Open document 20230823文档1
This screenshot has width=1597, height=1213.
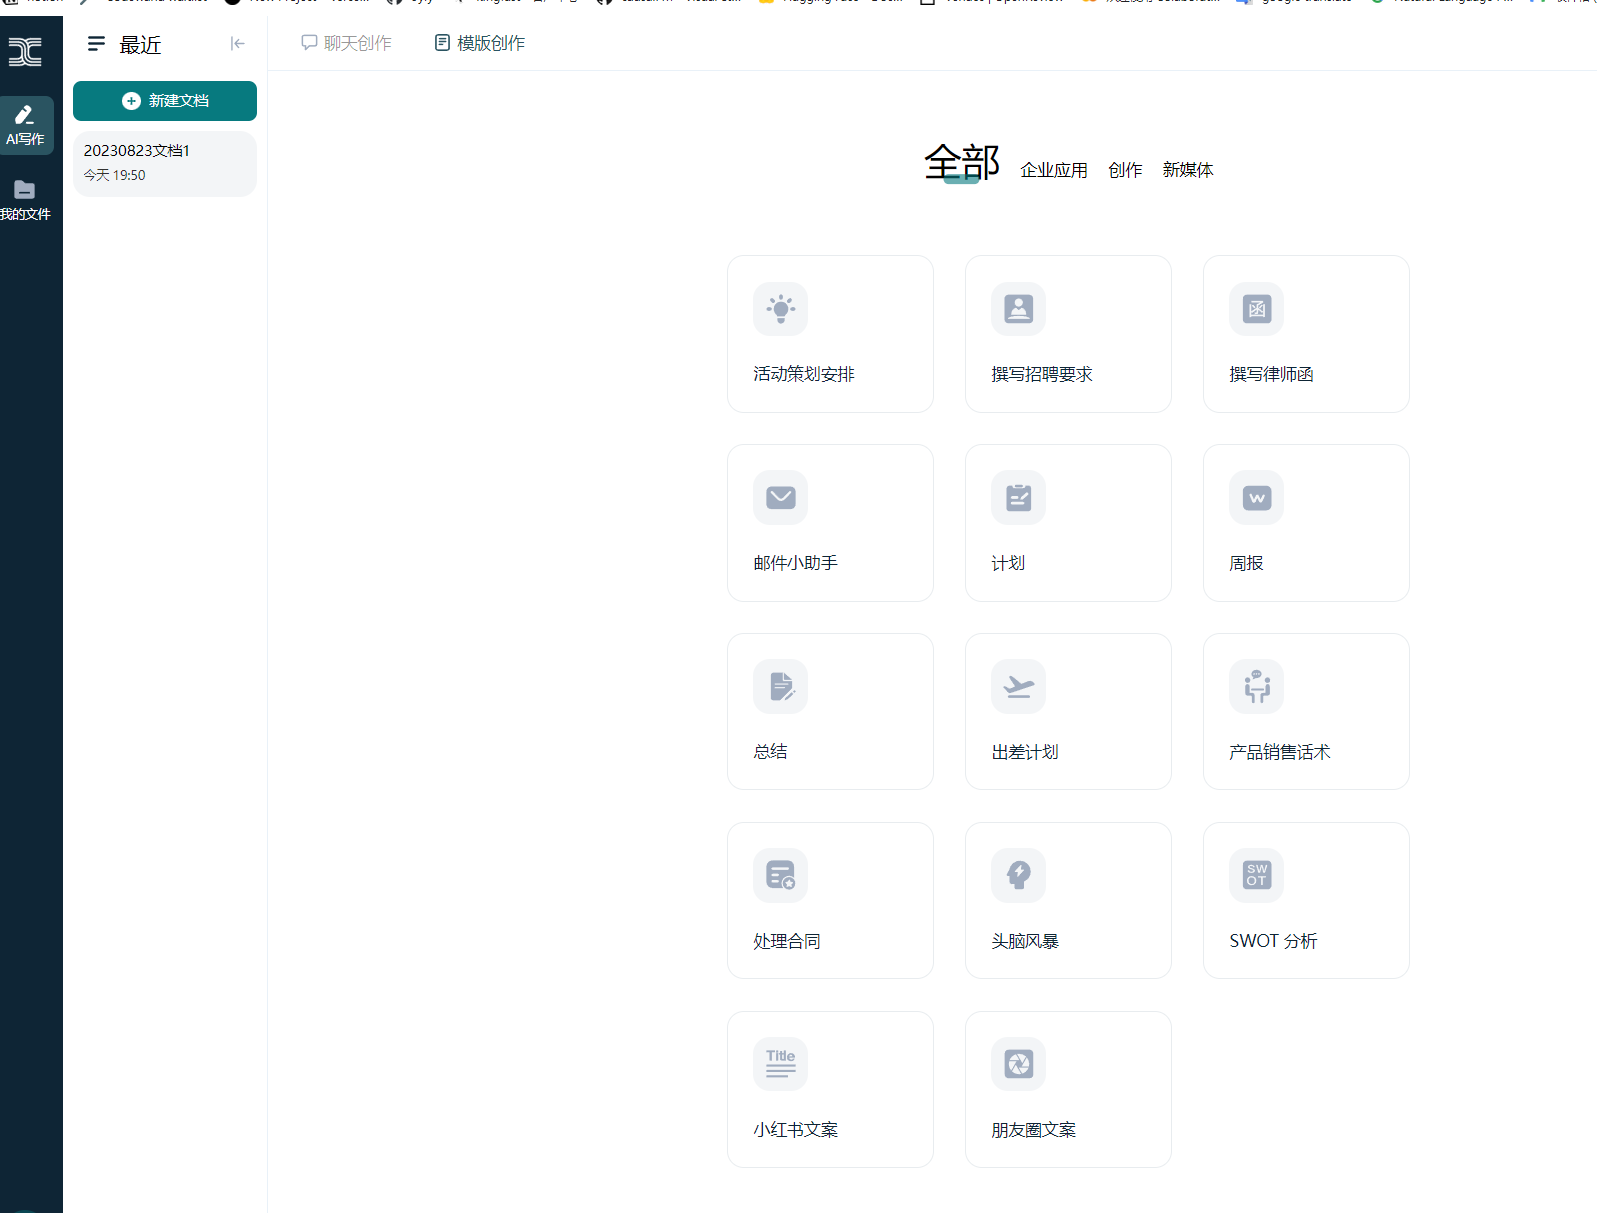165,164
